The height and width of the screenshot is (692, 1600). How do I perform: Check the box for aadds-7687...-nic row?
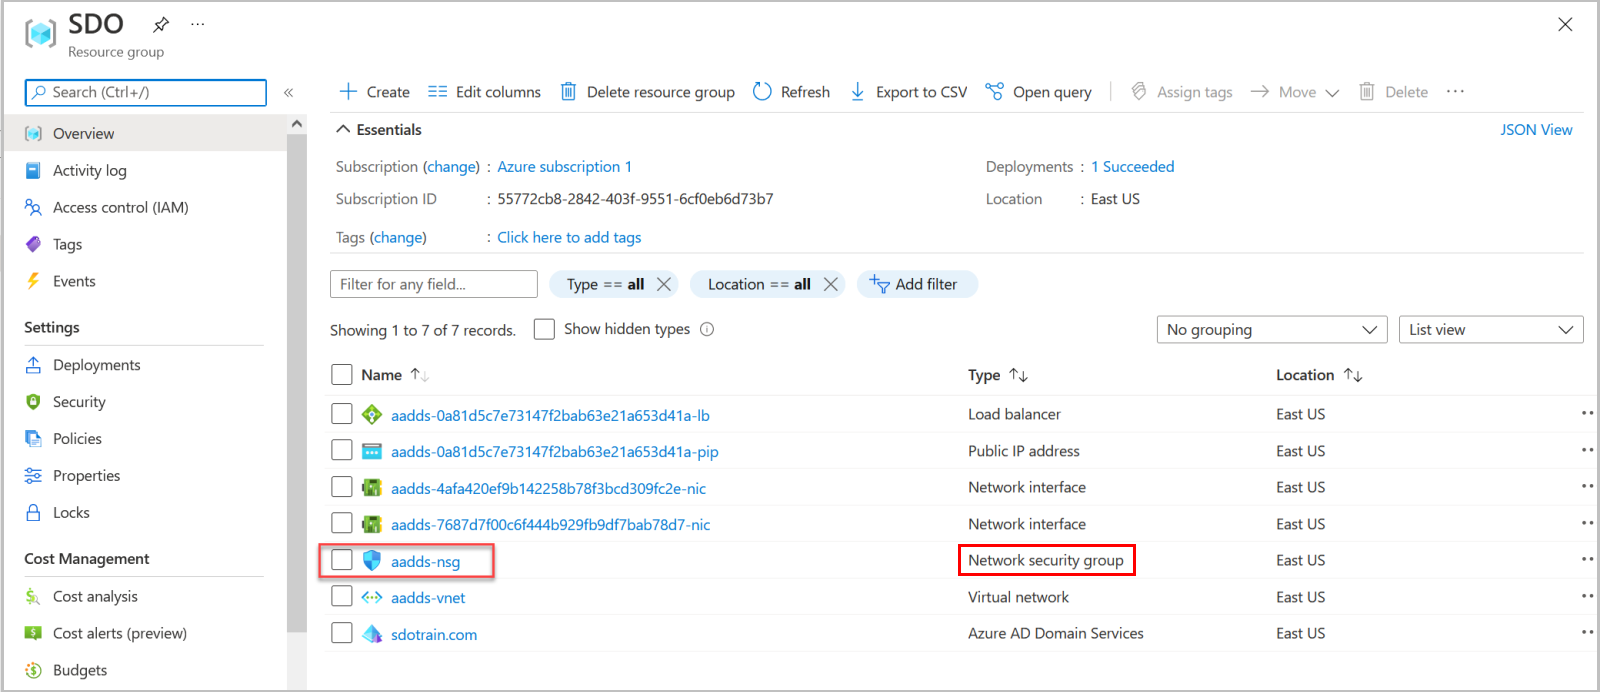click(342, 523)
